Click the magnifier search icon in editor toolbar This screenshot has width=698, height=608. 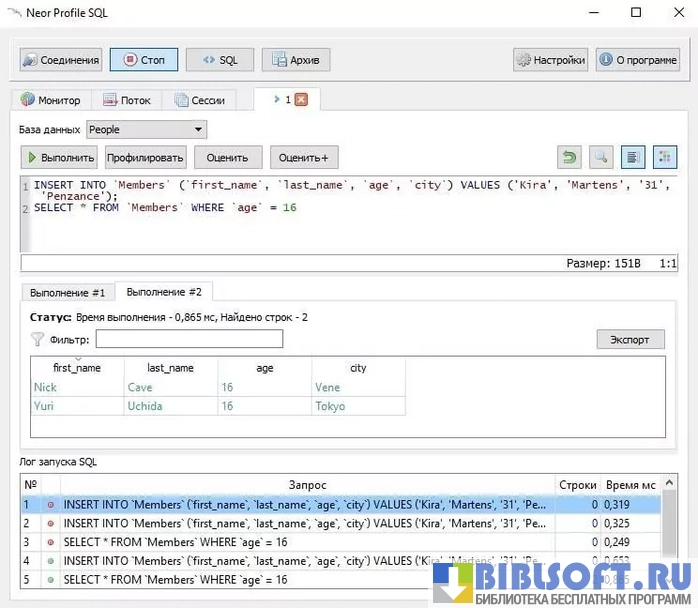(x=600, y=157)
